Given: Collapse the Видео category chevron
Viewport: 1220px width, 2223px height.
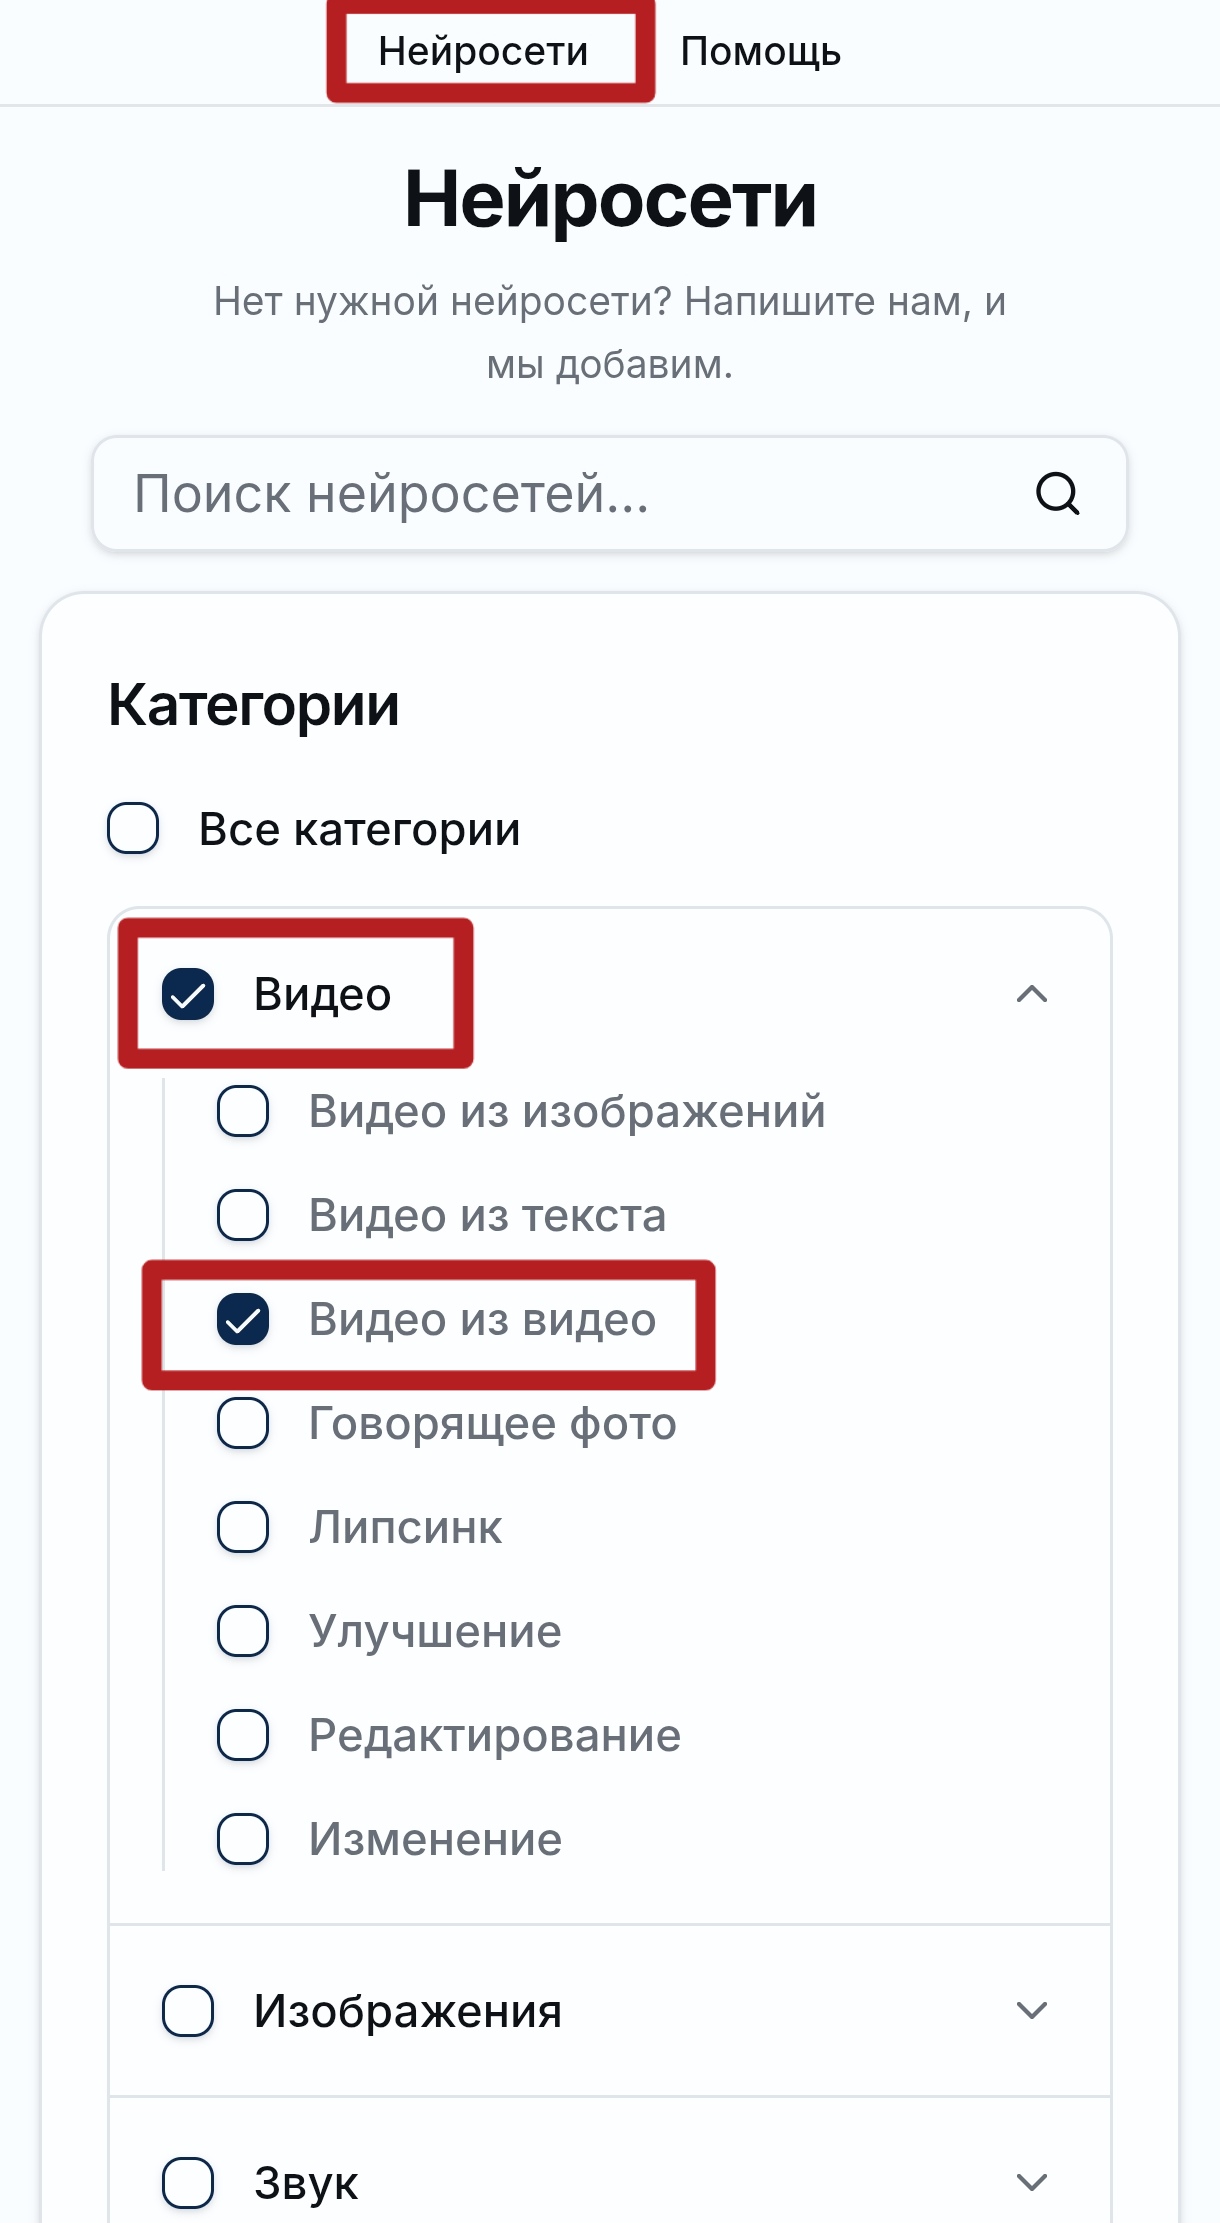Looking at the screenshot, I should [x=1031, y=994].
